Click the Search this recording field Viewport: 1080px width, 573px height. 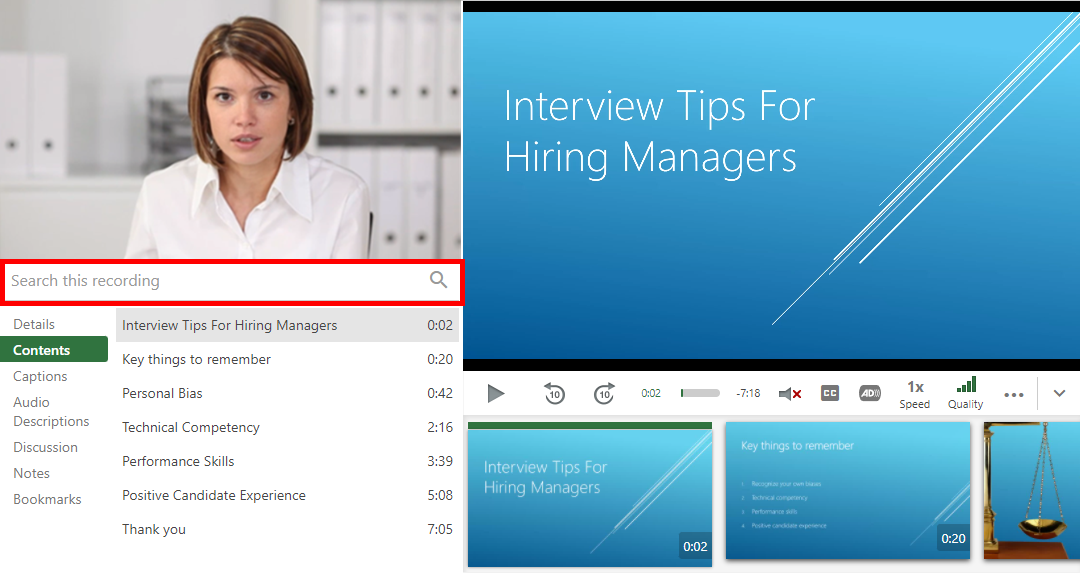232,281
